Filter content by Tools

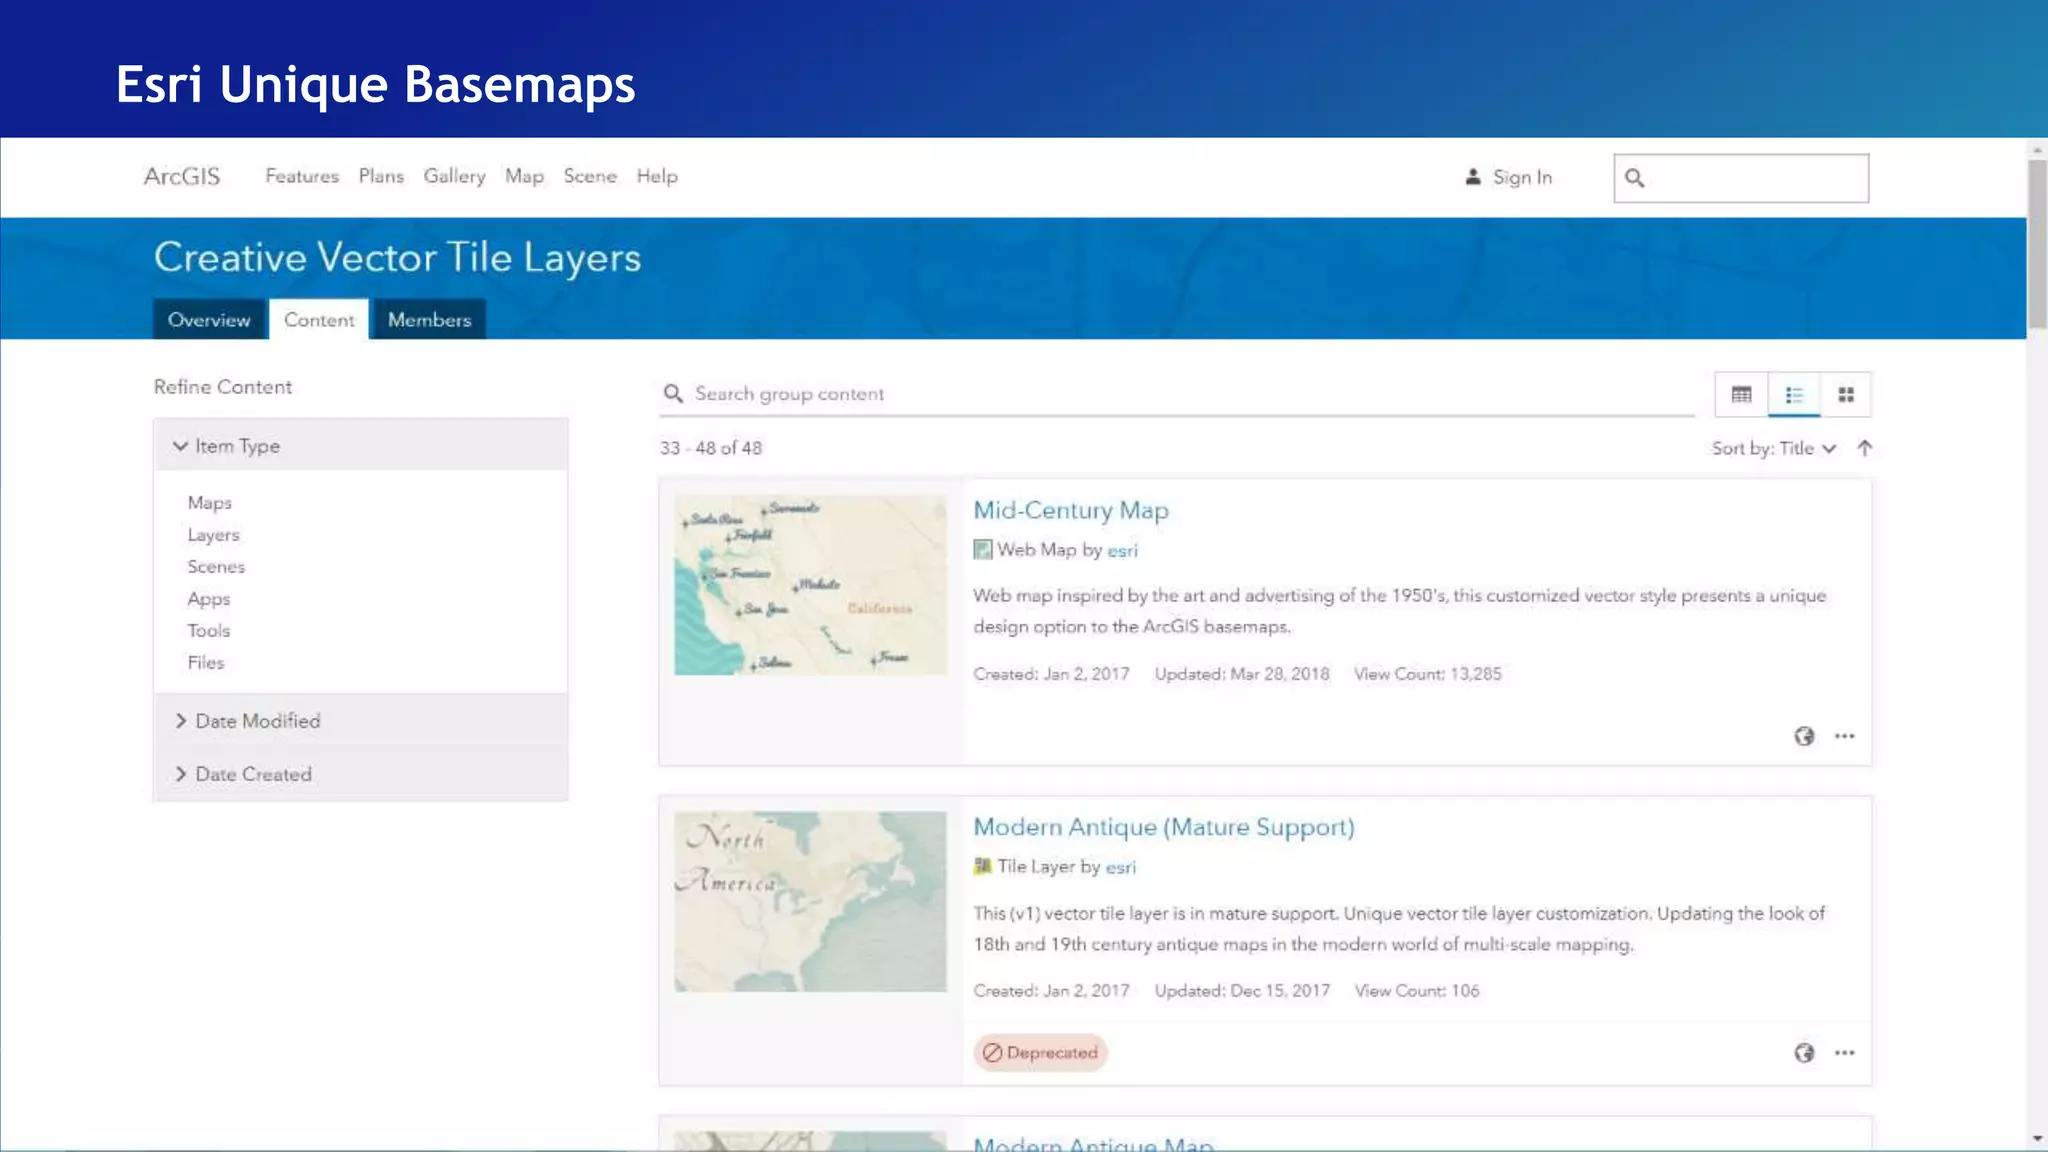pyautogui.click(x=208, y=631)
